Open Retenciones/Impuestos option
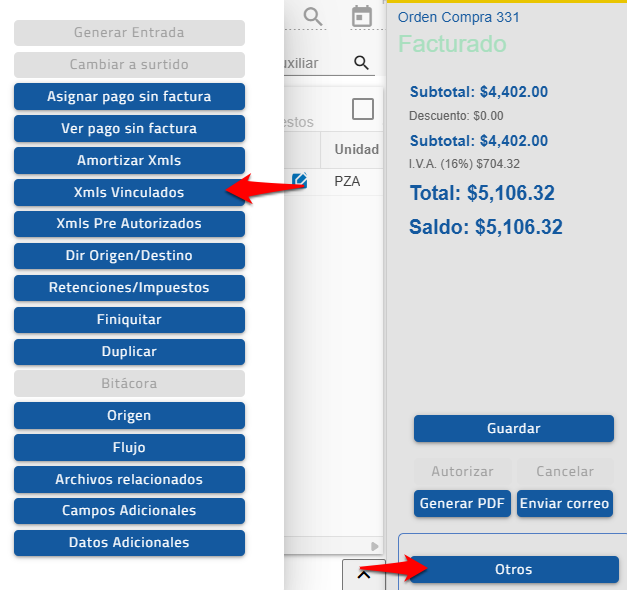627x590 pixels. point(129,288)
